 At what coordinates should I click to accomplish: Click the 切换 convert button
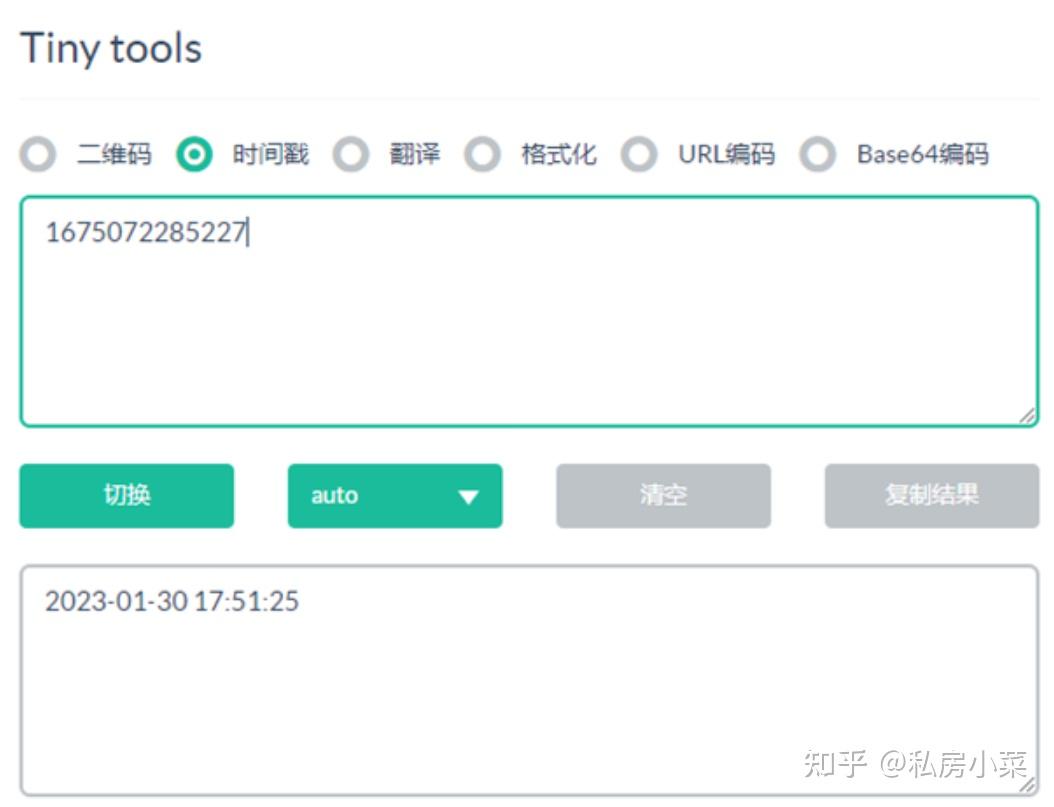click(125, 495)
